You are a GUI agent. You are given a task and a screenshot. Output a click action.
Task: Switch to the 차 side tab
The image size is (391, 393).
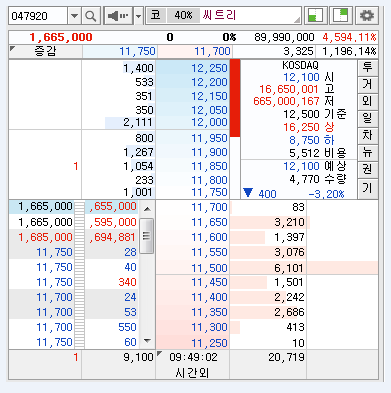[x=367, y=136]
